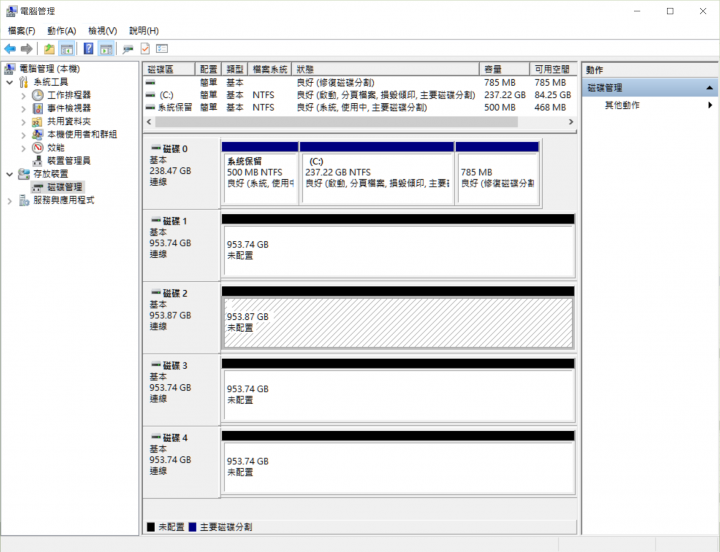Click the volume list horizontal scrollbar thumb

click(337, 122)
